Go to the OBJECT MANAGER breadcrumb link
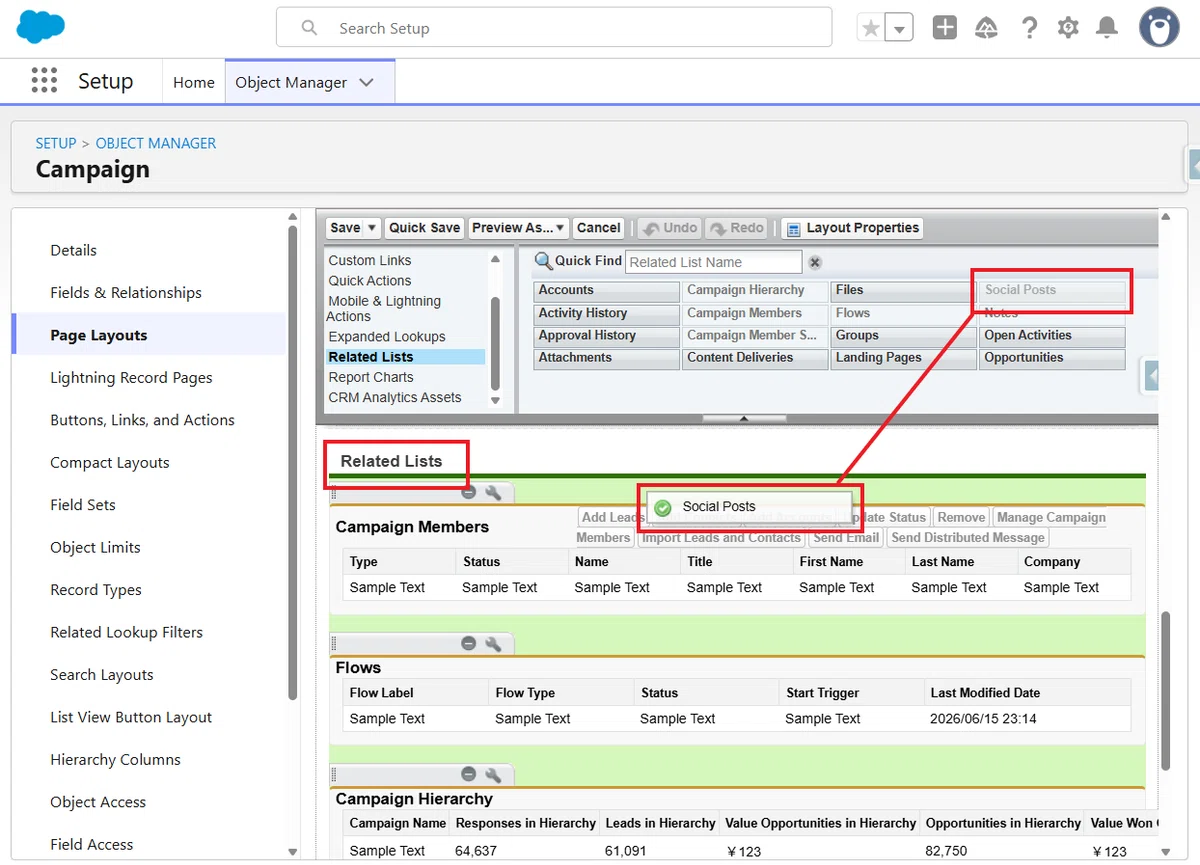1200x865 pixels. point(156,143)
